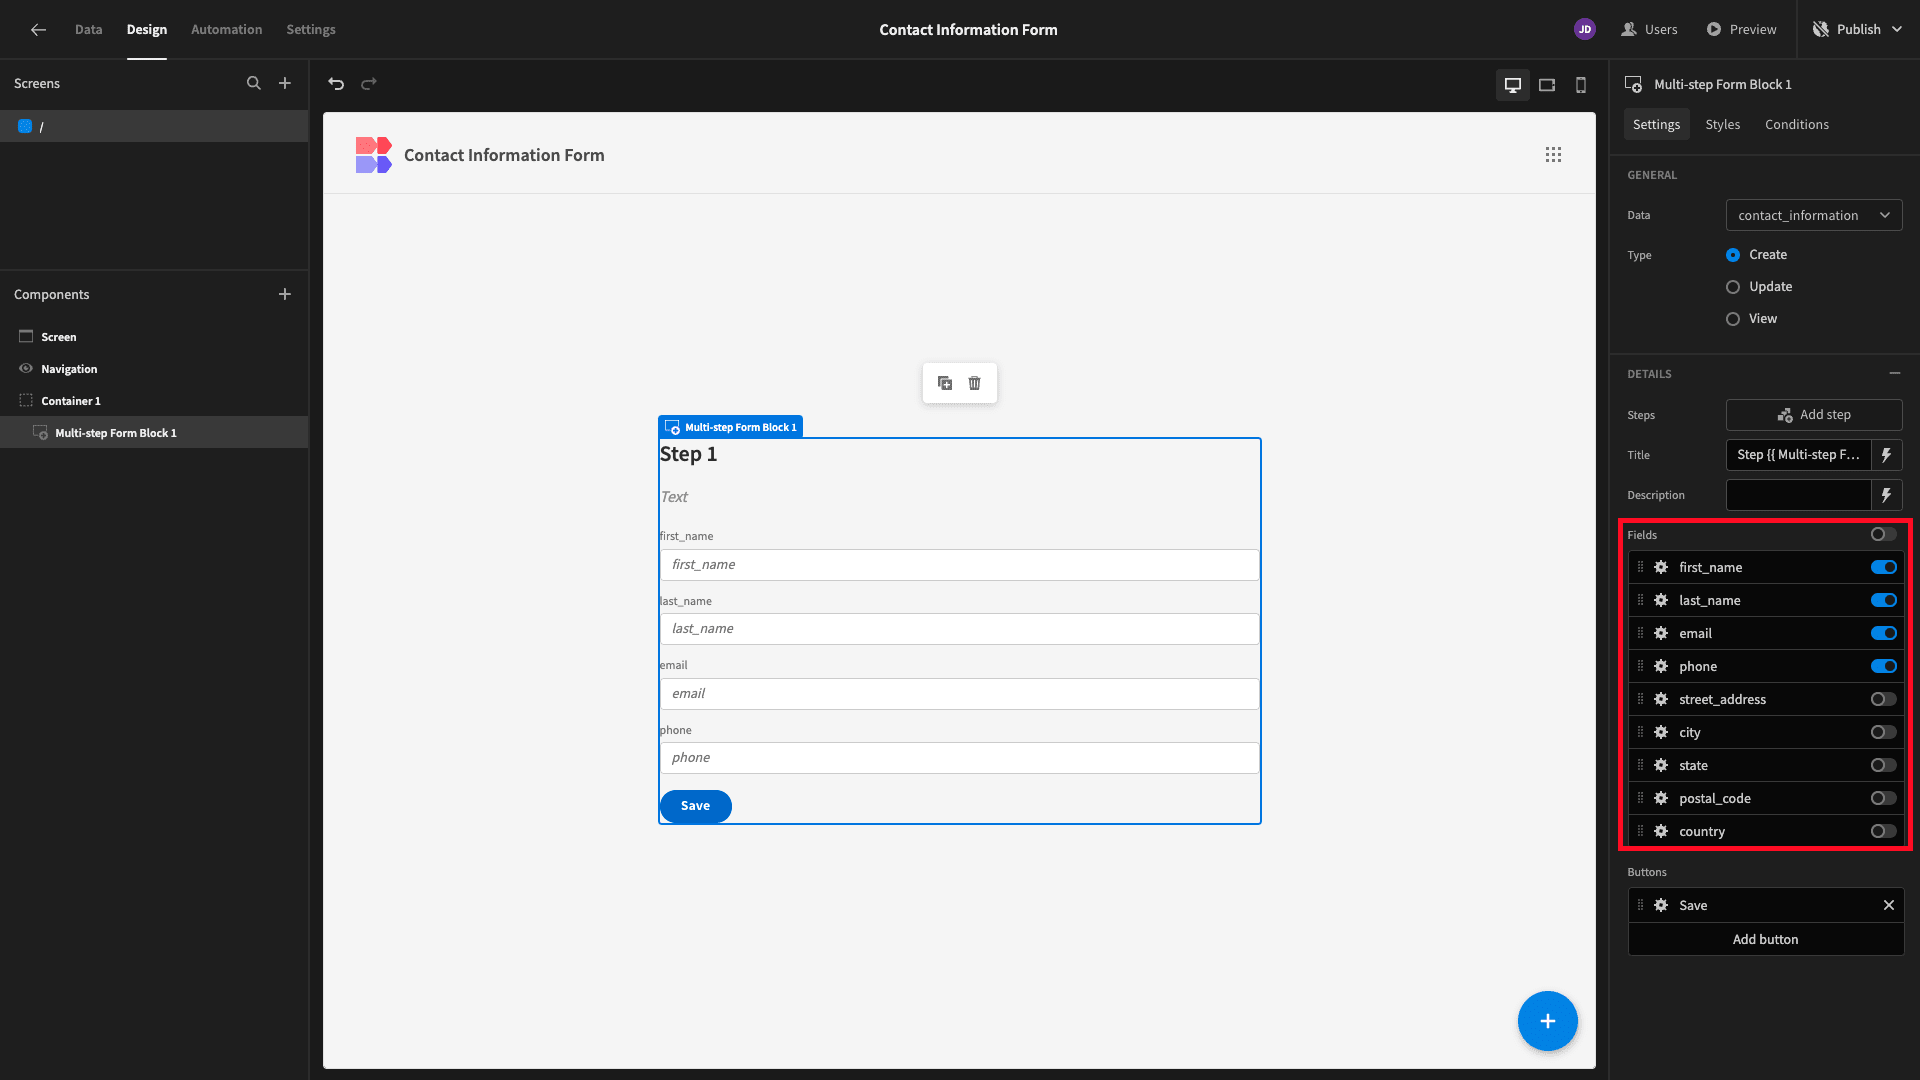Open the contact_information data dropdown
Screen dimensions: 1920x1080
click(1814, 215)
